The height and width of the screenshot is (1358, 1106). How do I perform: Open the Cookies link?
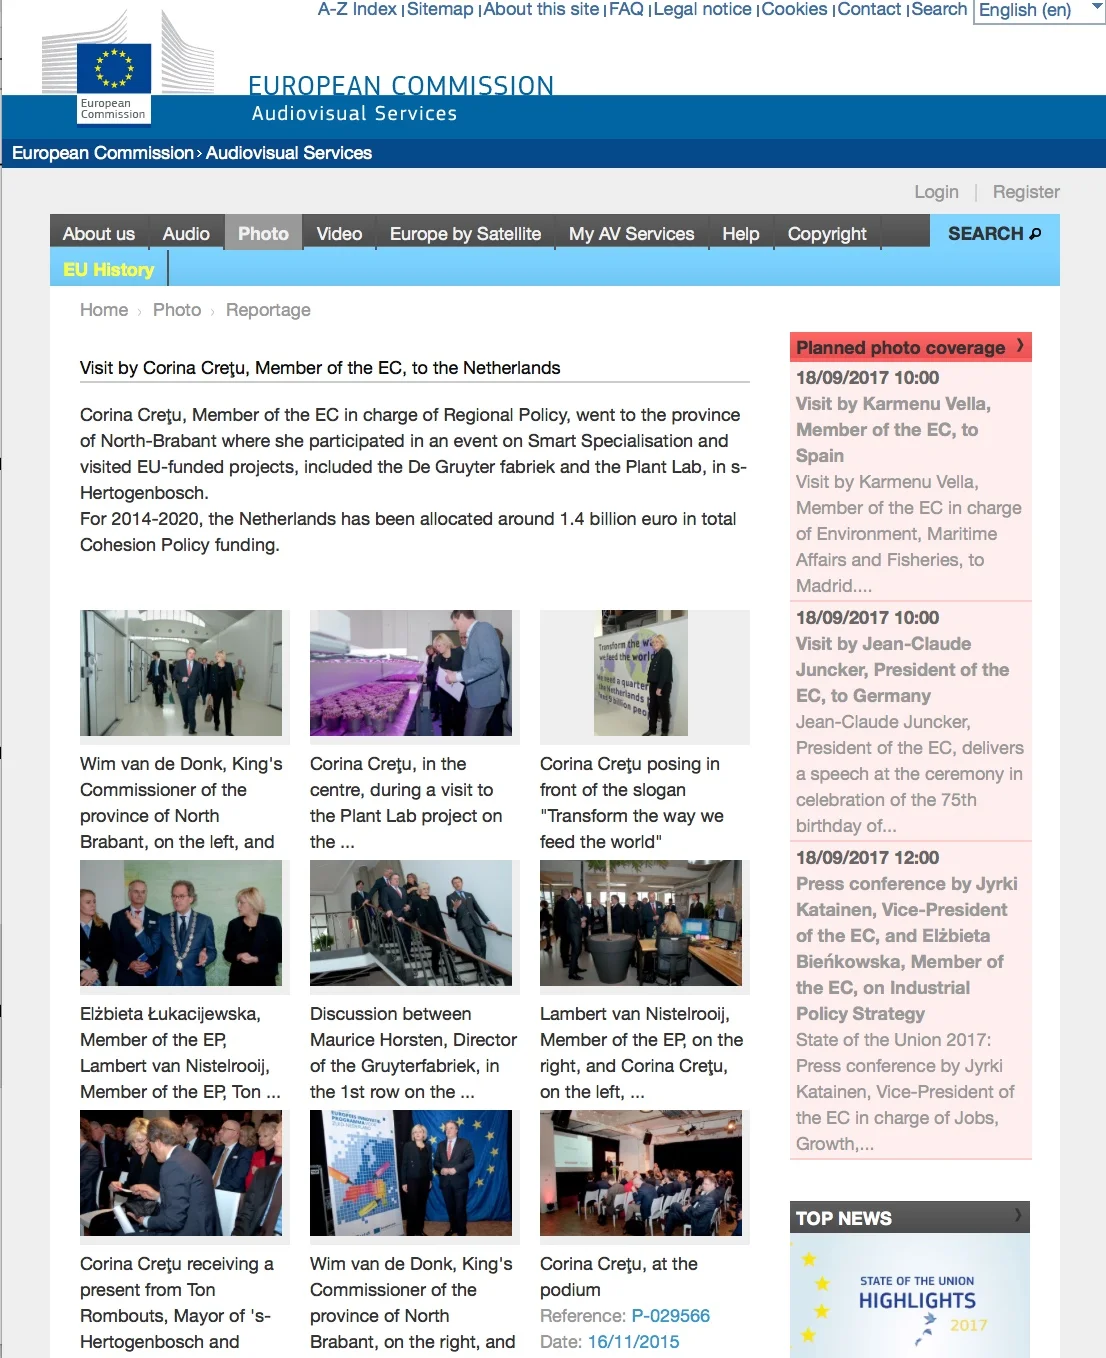click(x=794, y=9)
